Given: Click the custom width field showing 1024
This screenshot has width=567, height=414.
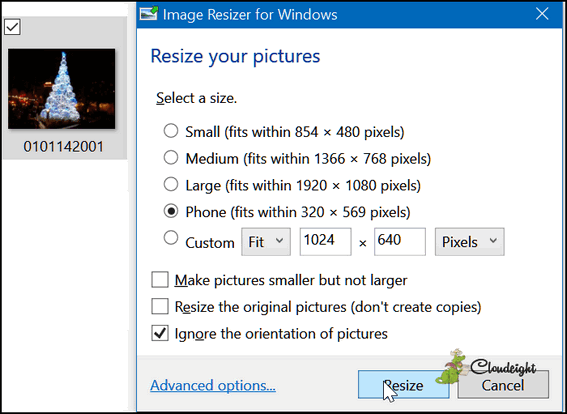Looking at the screenshot, I should click(325, 242).
